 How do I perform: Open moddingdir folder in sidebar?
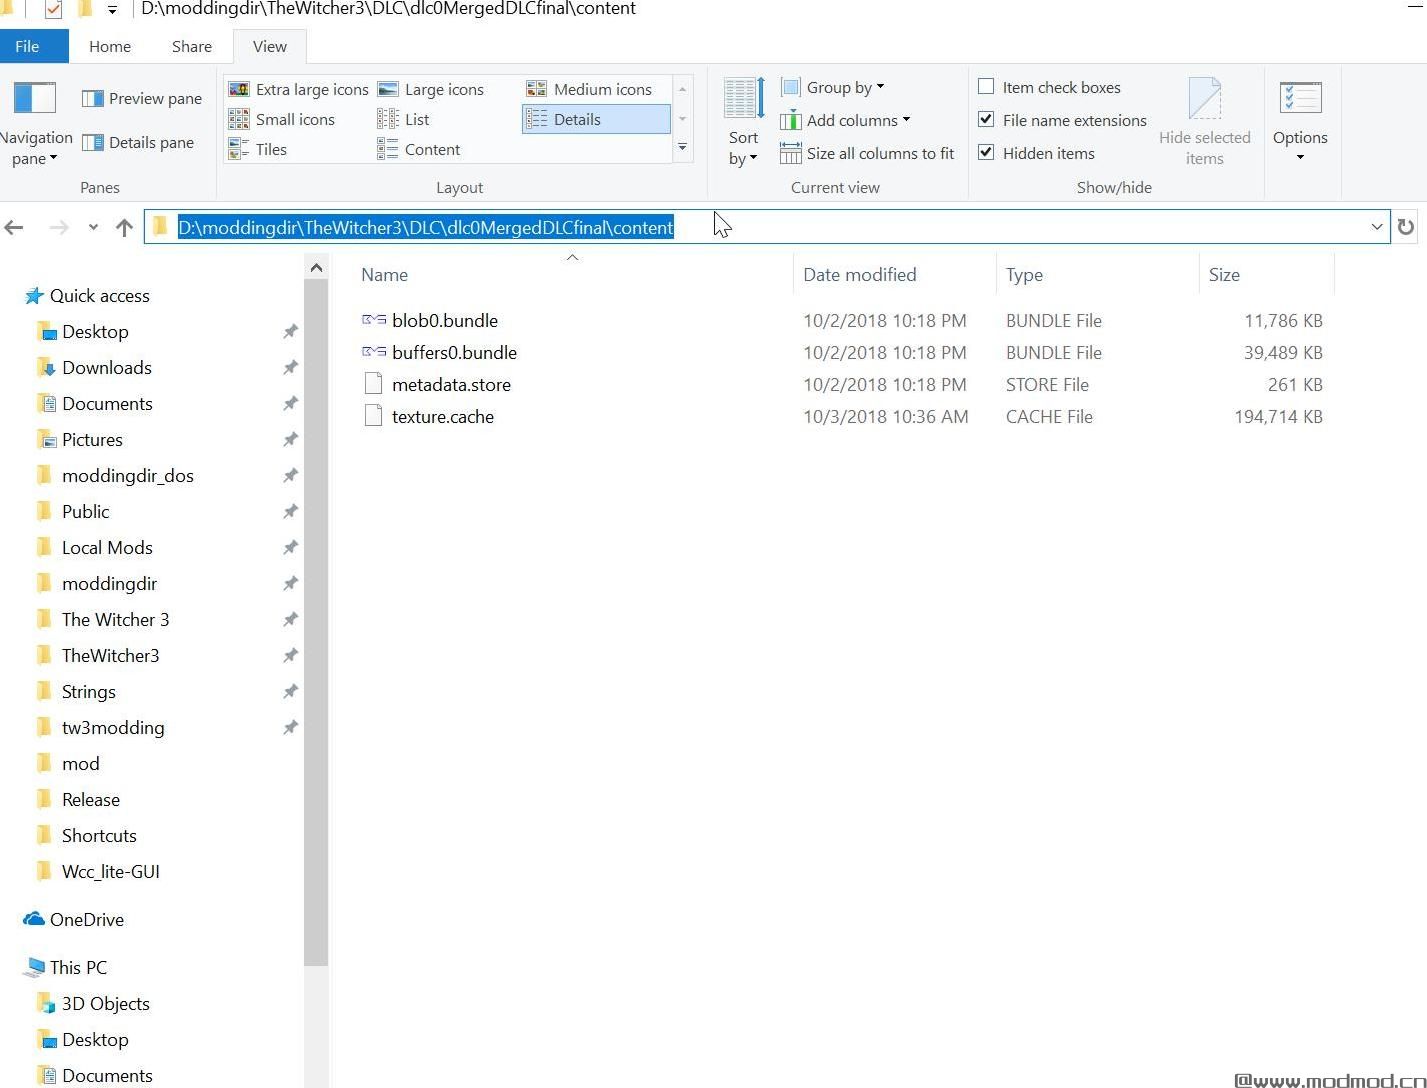[x=97, y=583]
